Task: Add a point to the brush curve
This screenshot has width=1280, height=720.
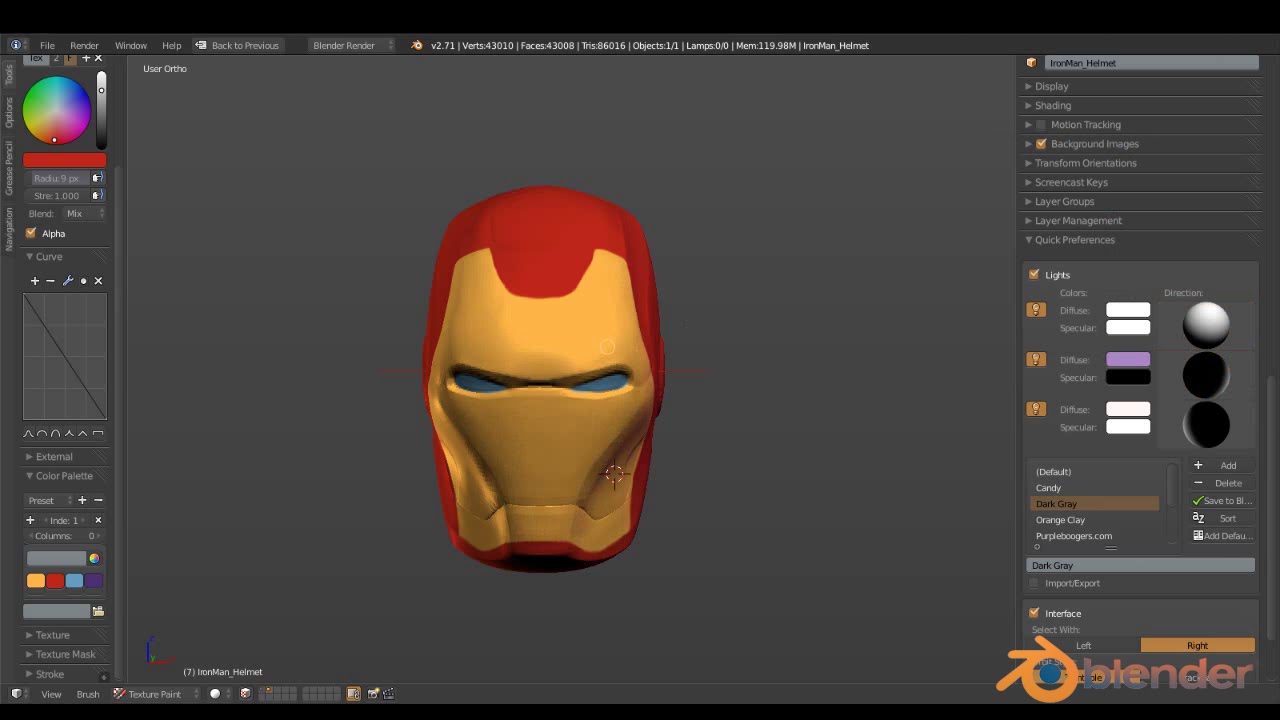Action: pyautogui.click(x=35, y=281)
